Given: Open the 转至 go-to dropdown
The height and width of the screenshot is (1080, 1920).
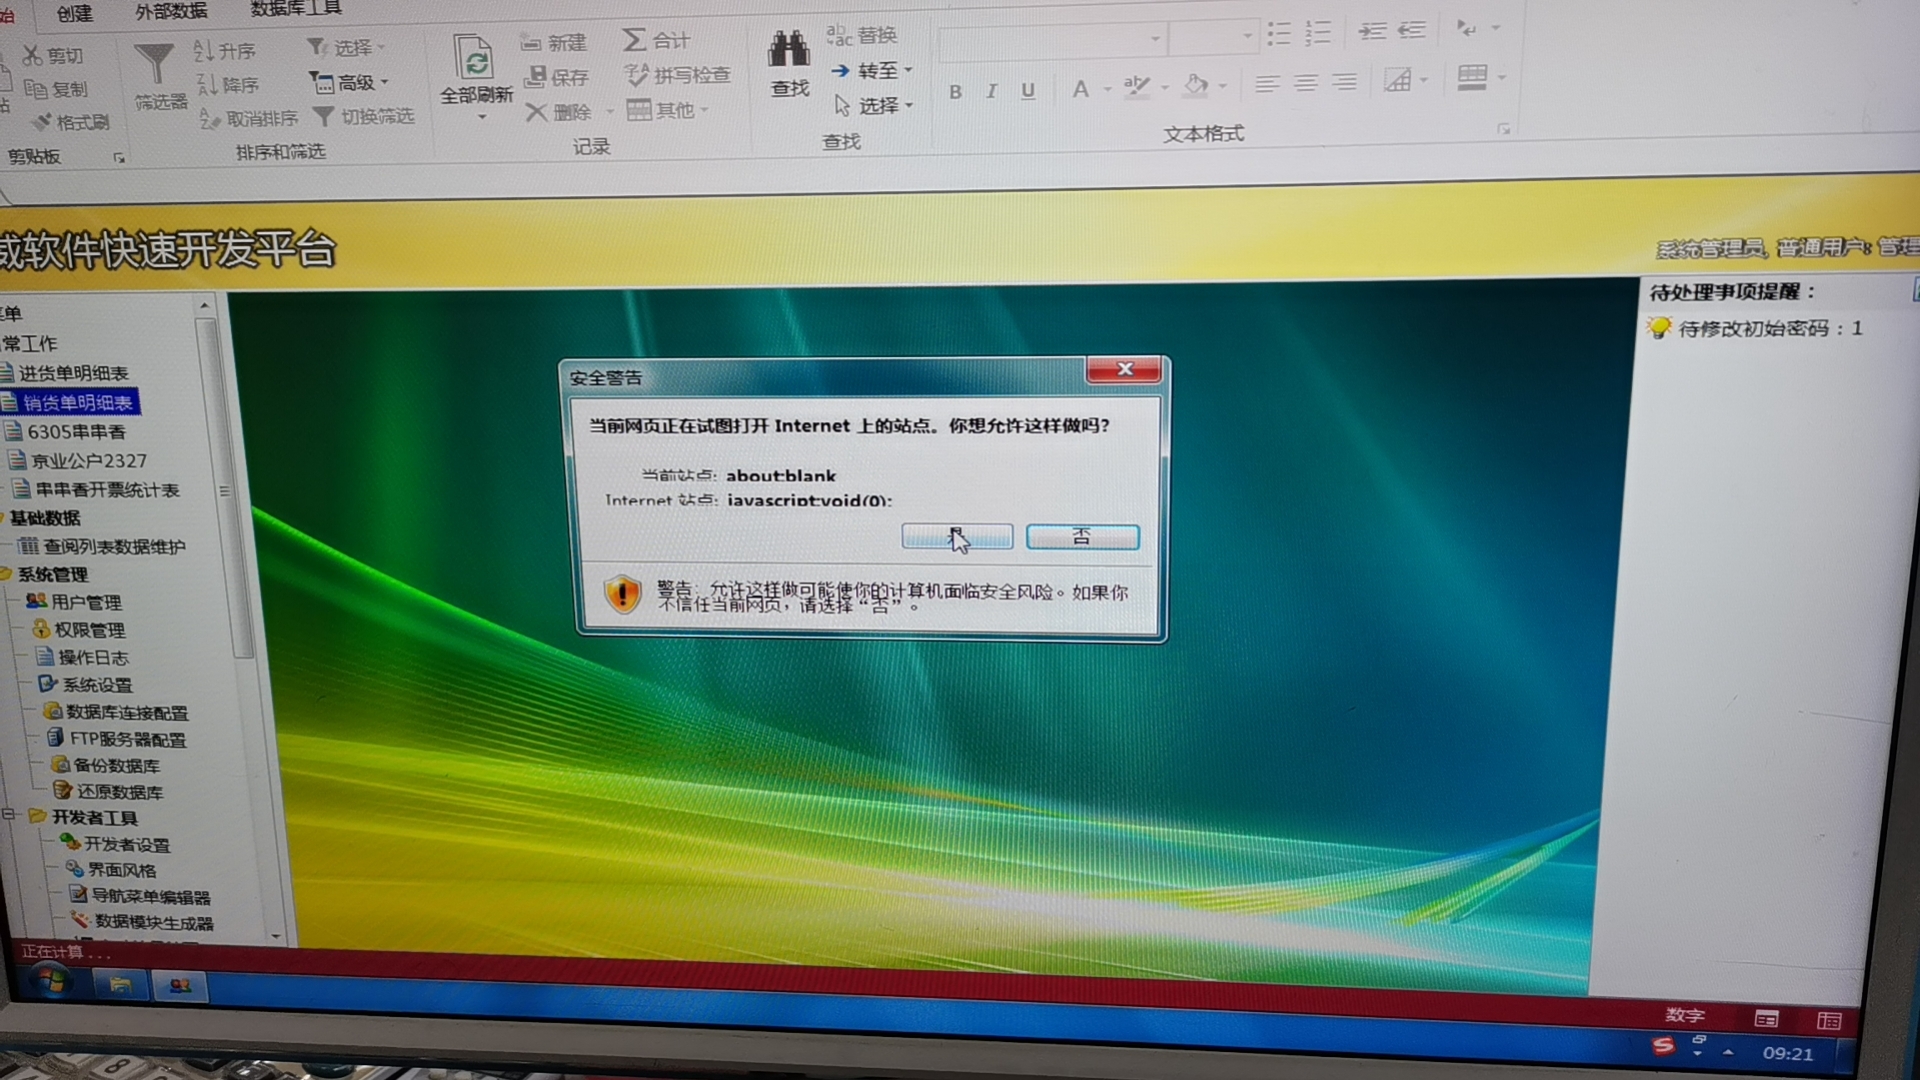Looking at the screenshot, I should click(872, 70).
